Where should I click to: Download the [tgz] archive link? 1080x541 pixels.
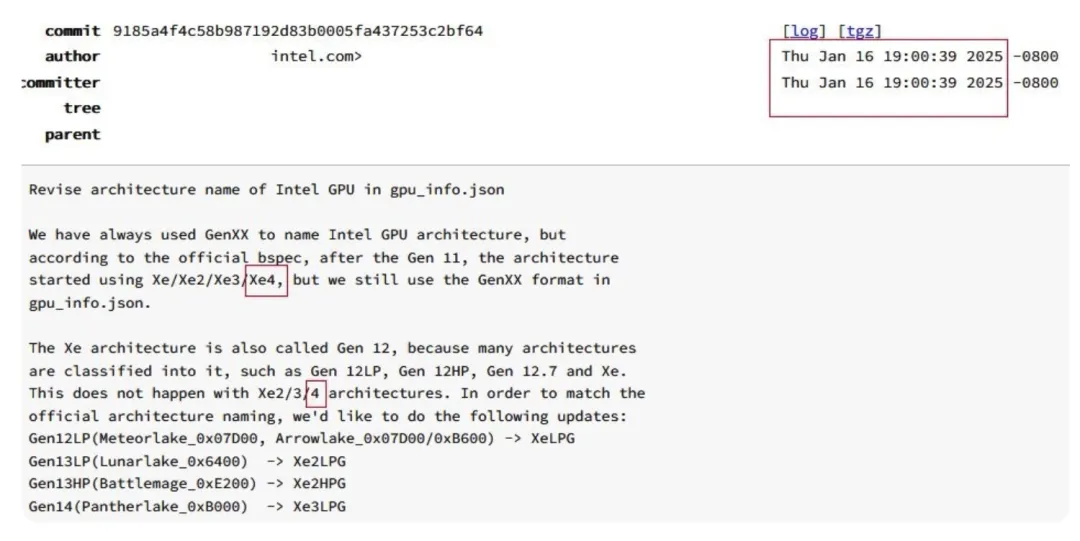pos(859,31)
